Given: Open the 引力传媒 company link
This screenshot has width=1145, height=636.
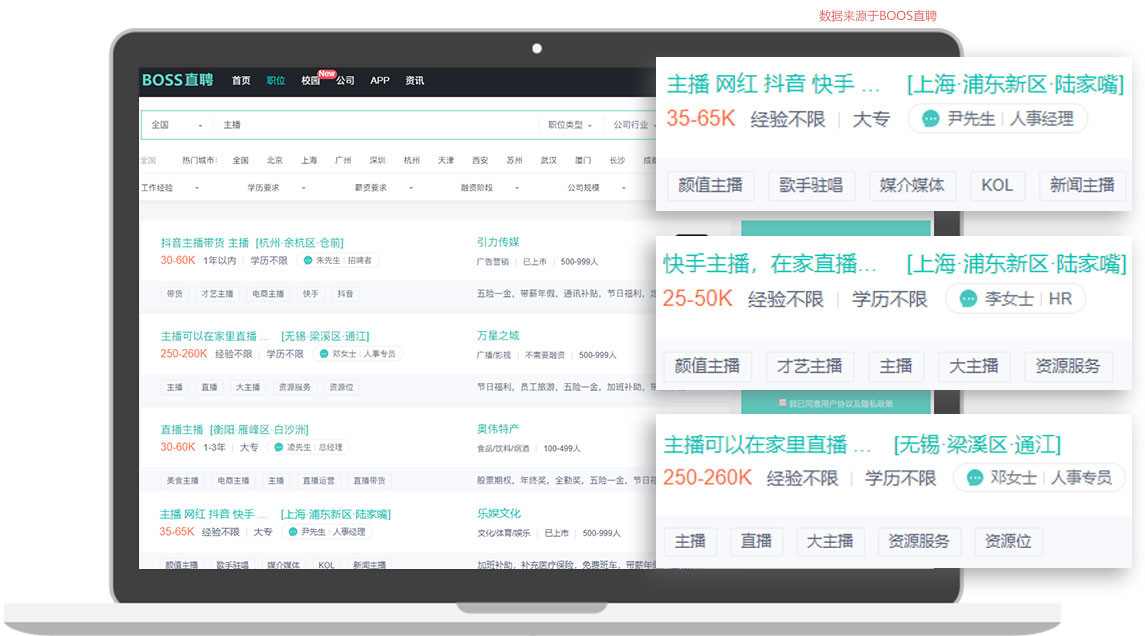Looking at the screenshot, I should click(497, 242).
